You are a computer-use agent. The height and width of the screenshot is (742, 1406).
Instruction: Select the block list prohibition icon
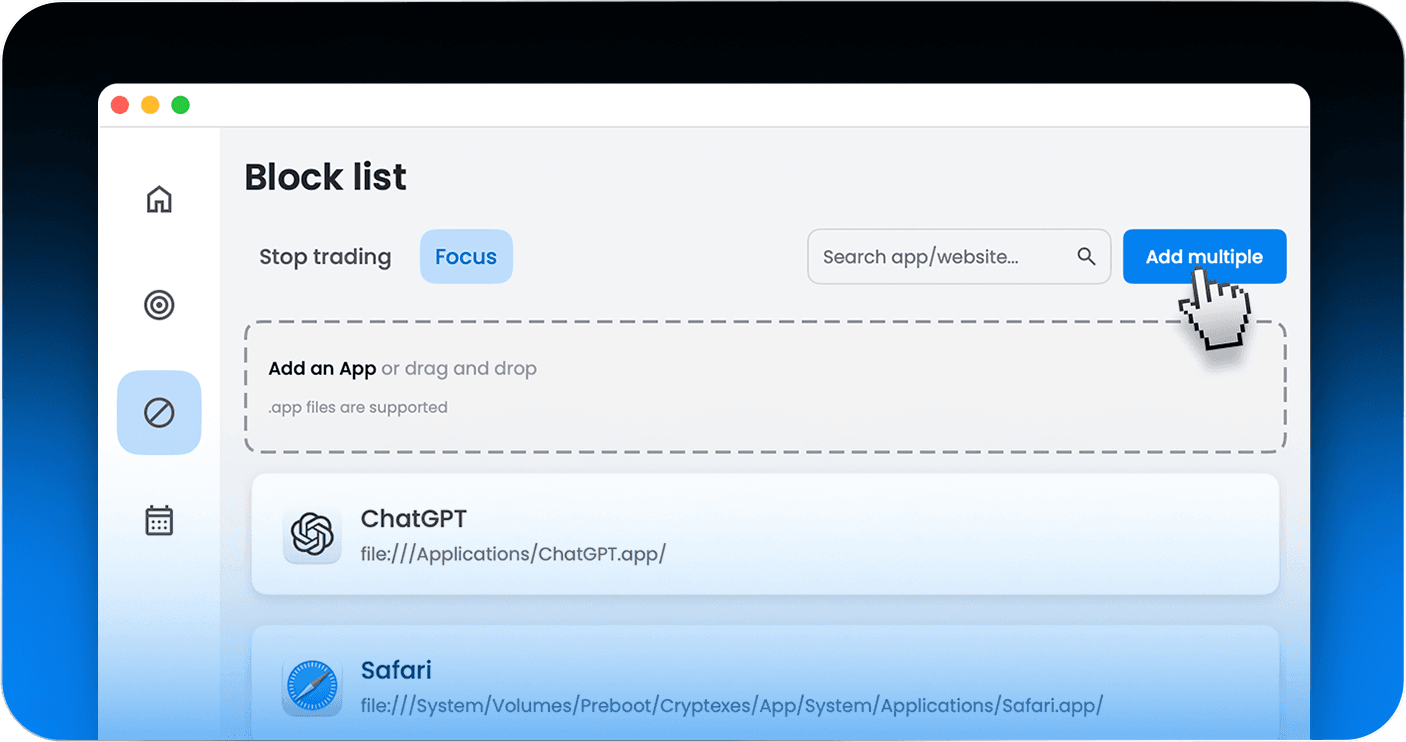[159, 412]
